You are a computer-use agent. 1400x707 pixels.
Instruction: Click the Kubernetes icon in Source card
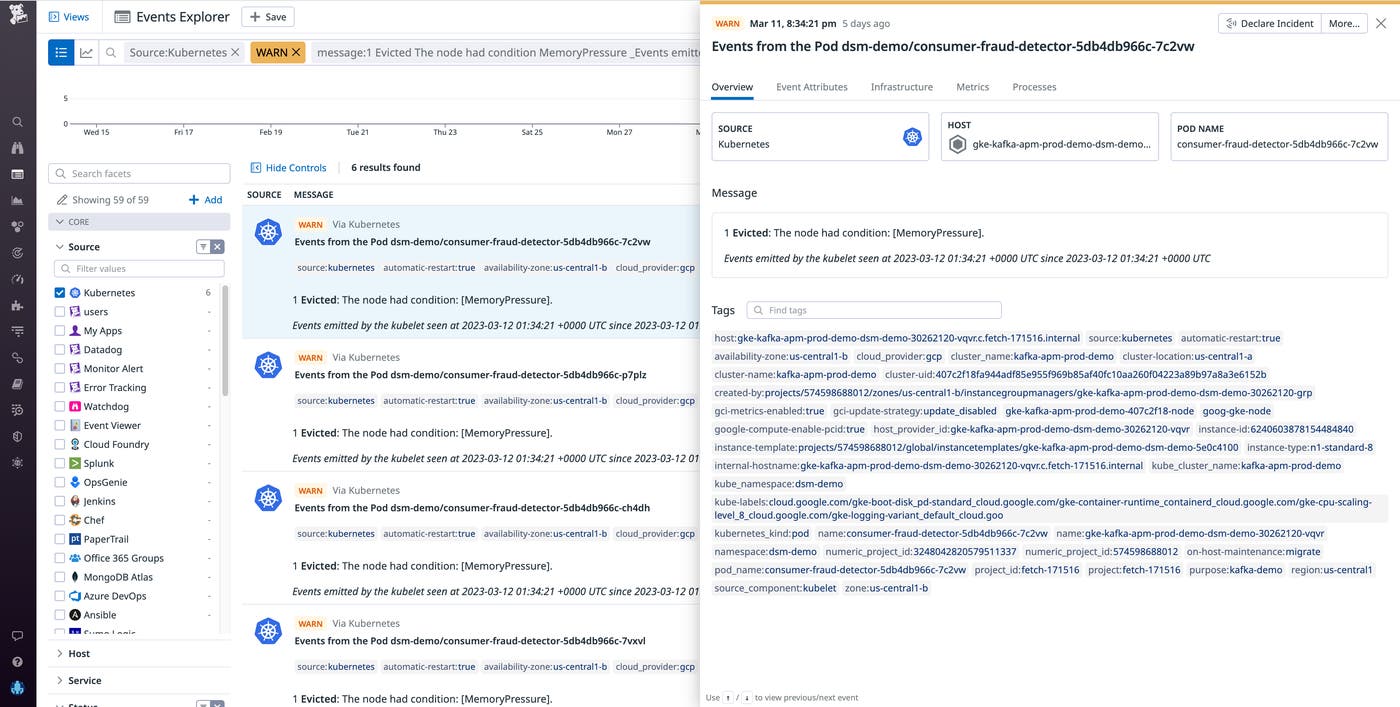click(912, 137)
